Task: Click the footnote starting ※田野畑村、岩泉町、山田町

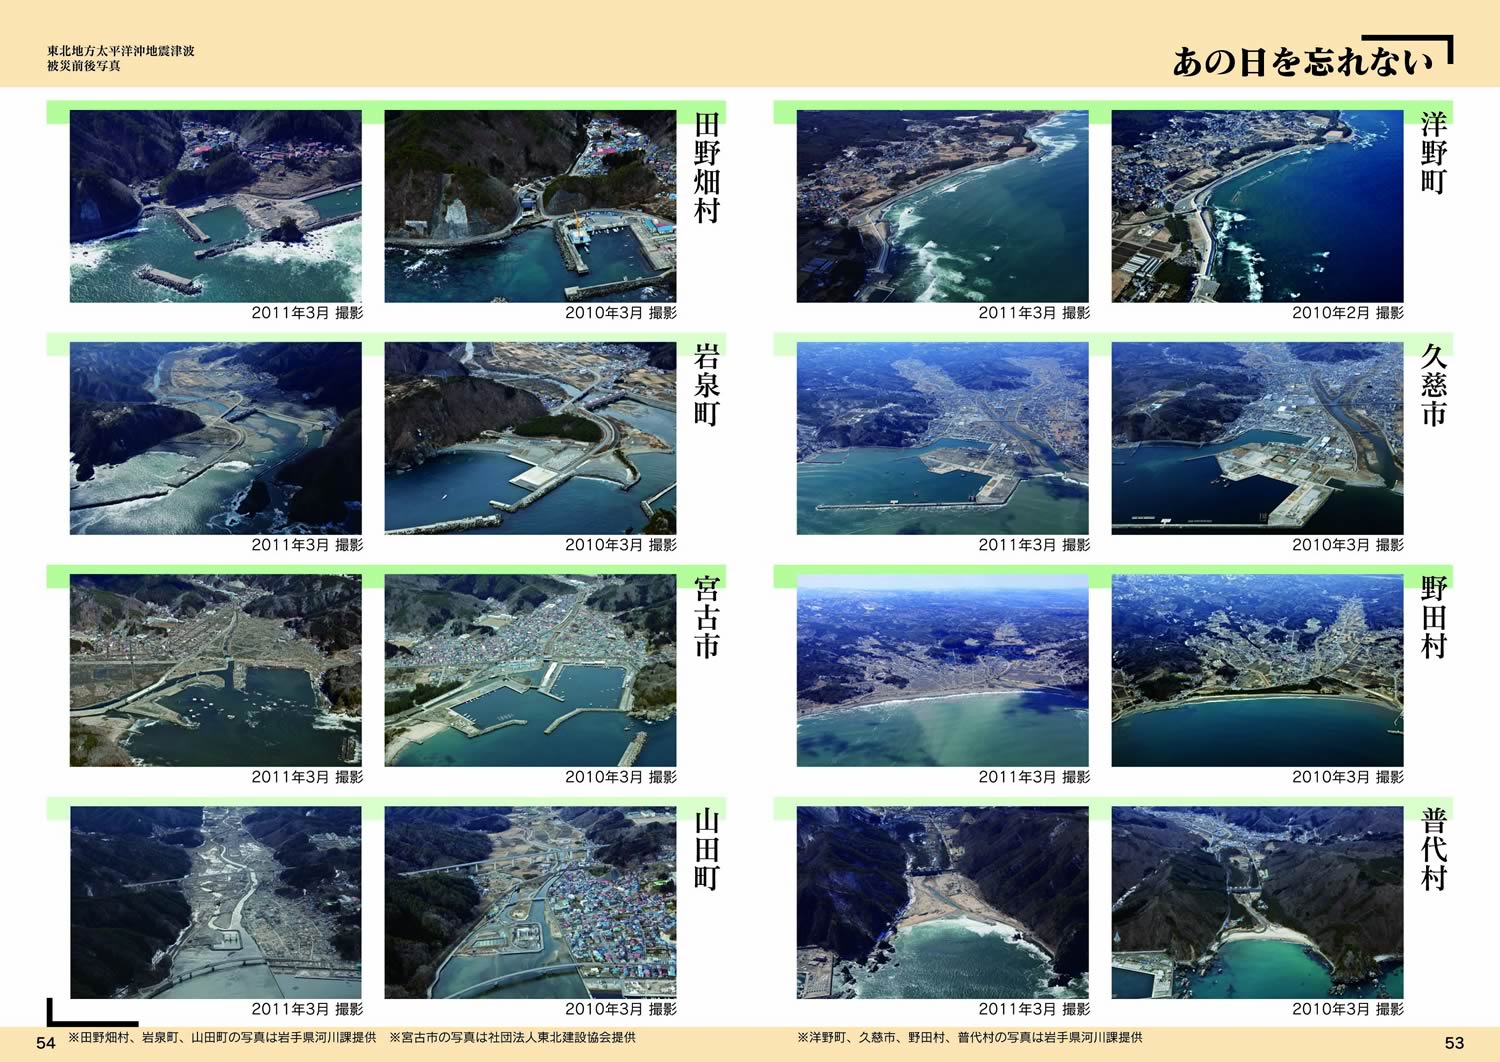Action: [222, 1038]
